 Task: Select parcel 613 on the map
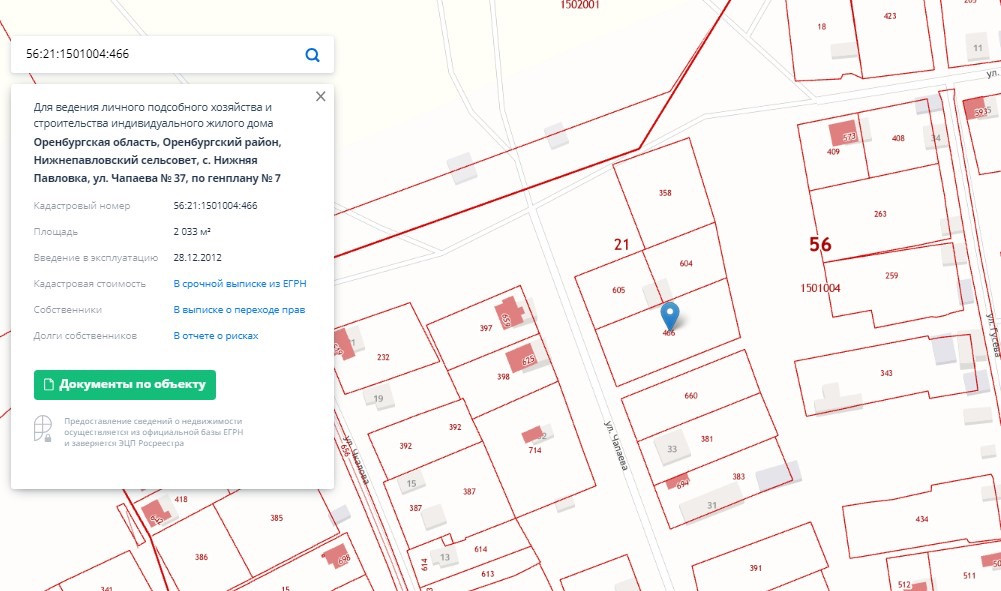[x=487, y=574]
